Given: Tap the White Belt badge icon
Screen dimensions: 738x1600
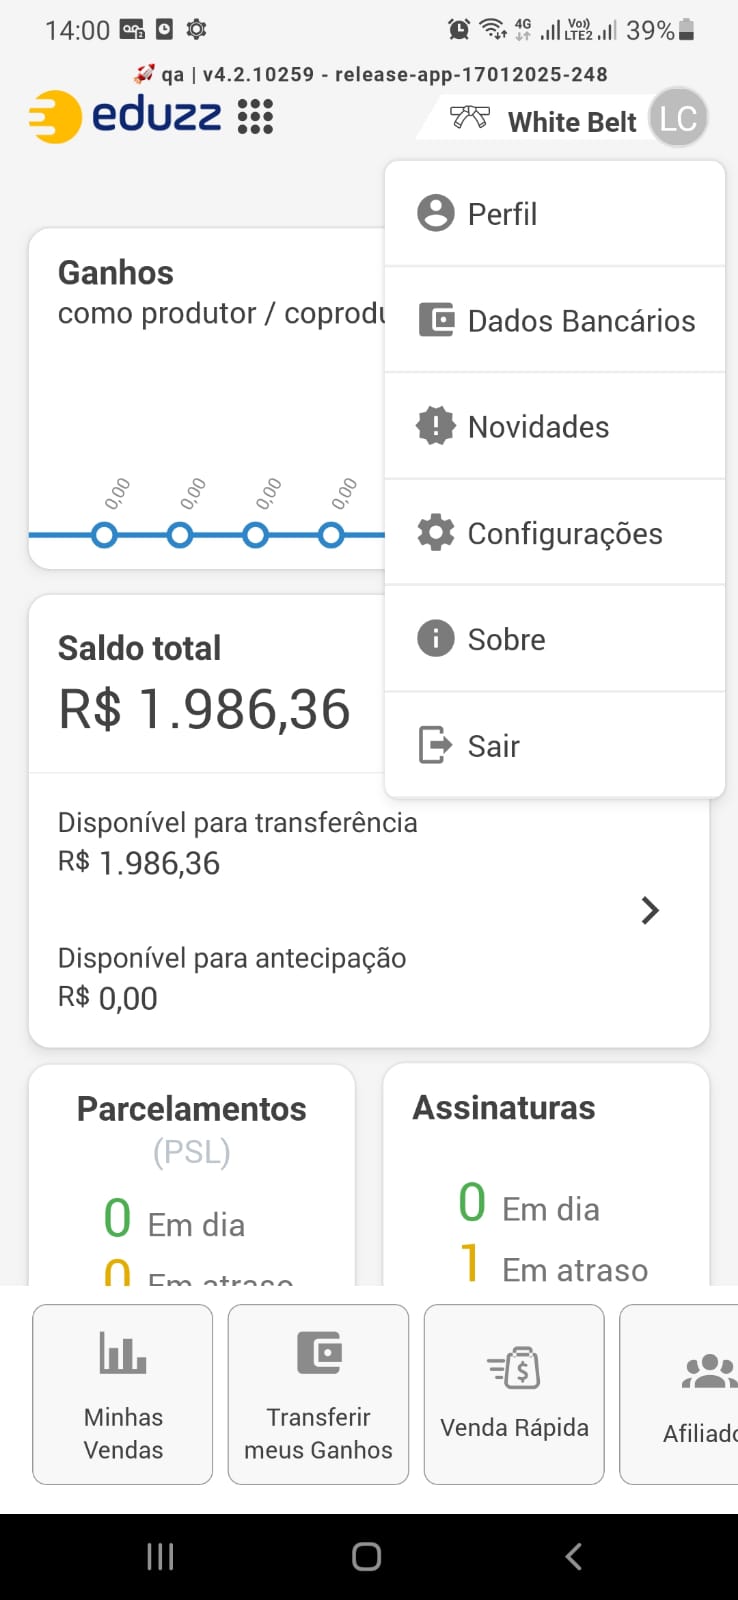Looking at the screenshot, I should [469, 118].
